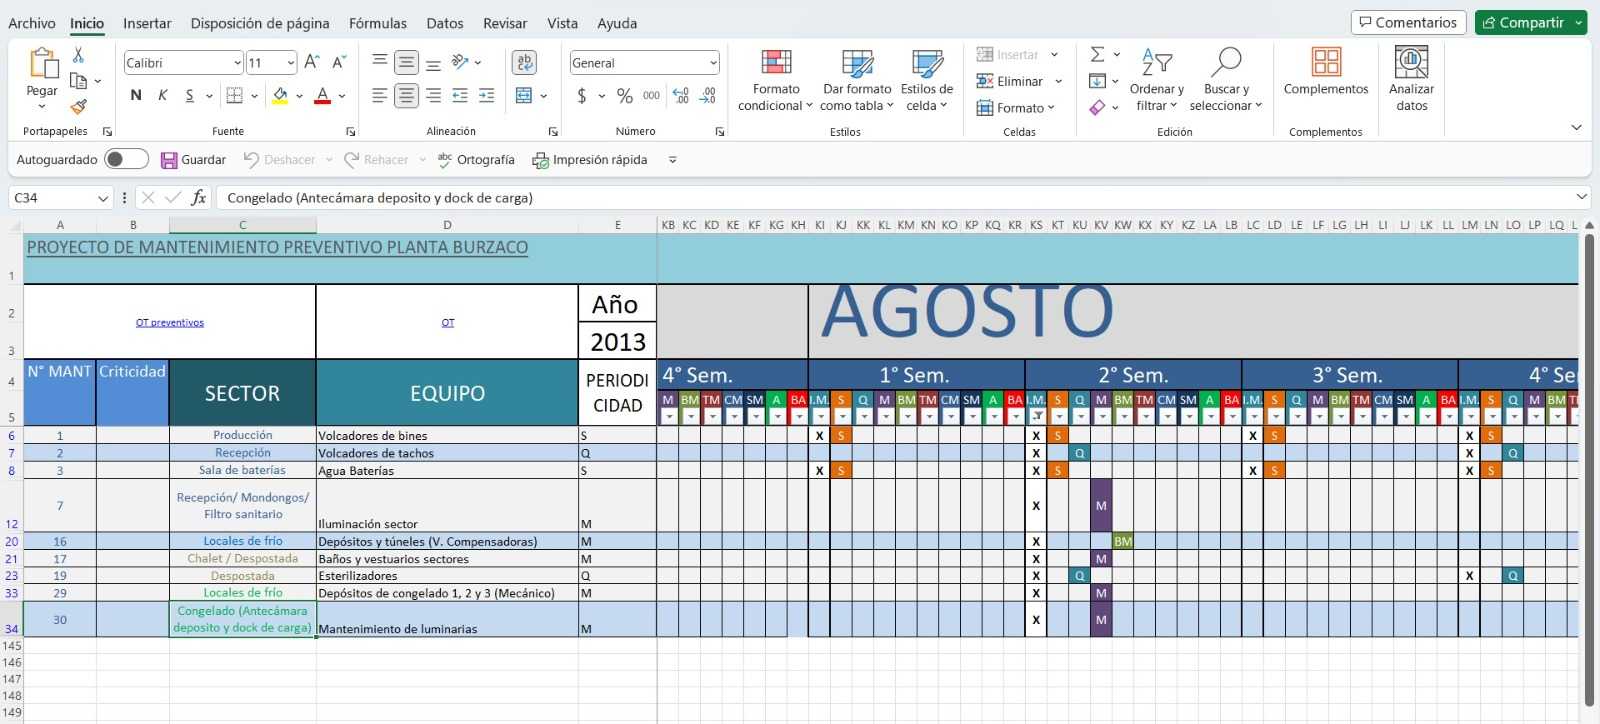Expand the General number format dropdown
The width and height of the screenshot is (1600, 724).
point(713,63)
